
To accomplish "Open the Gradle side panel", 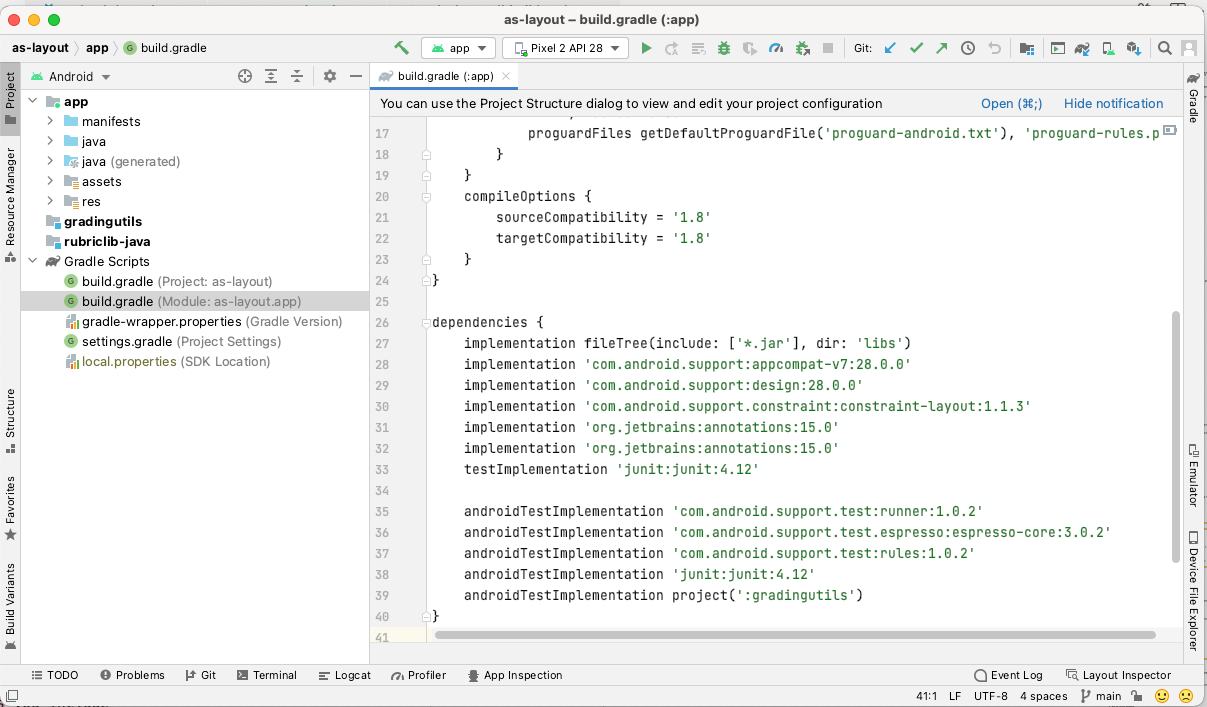I will coord(1193,97).
